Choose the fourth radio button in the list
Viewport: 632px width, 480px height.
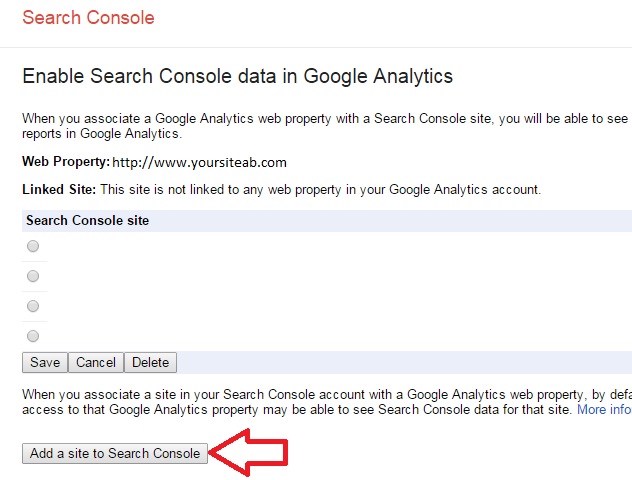coord(33,336)
